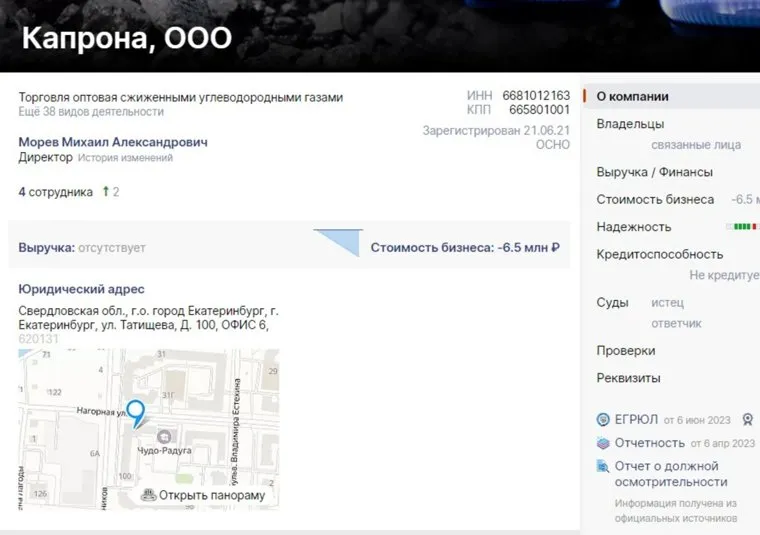
Task: Click the green employee growth arrow
Action: (x=105, y=191)
